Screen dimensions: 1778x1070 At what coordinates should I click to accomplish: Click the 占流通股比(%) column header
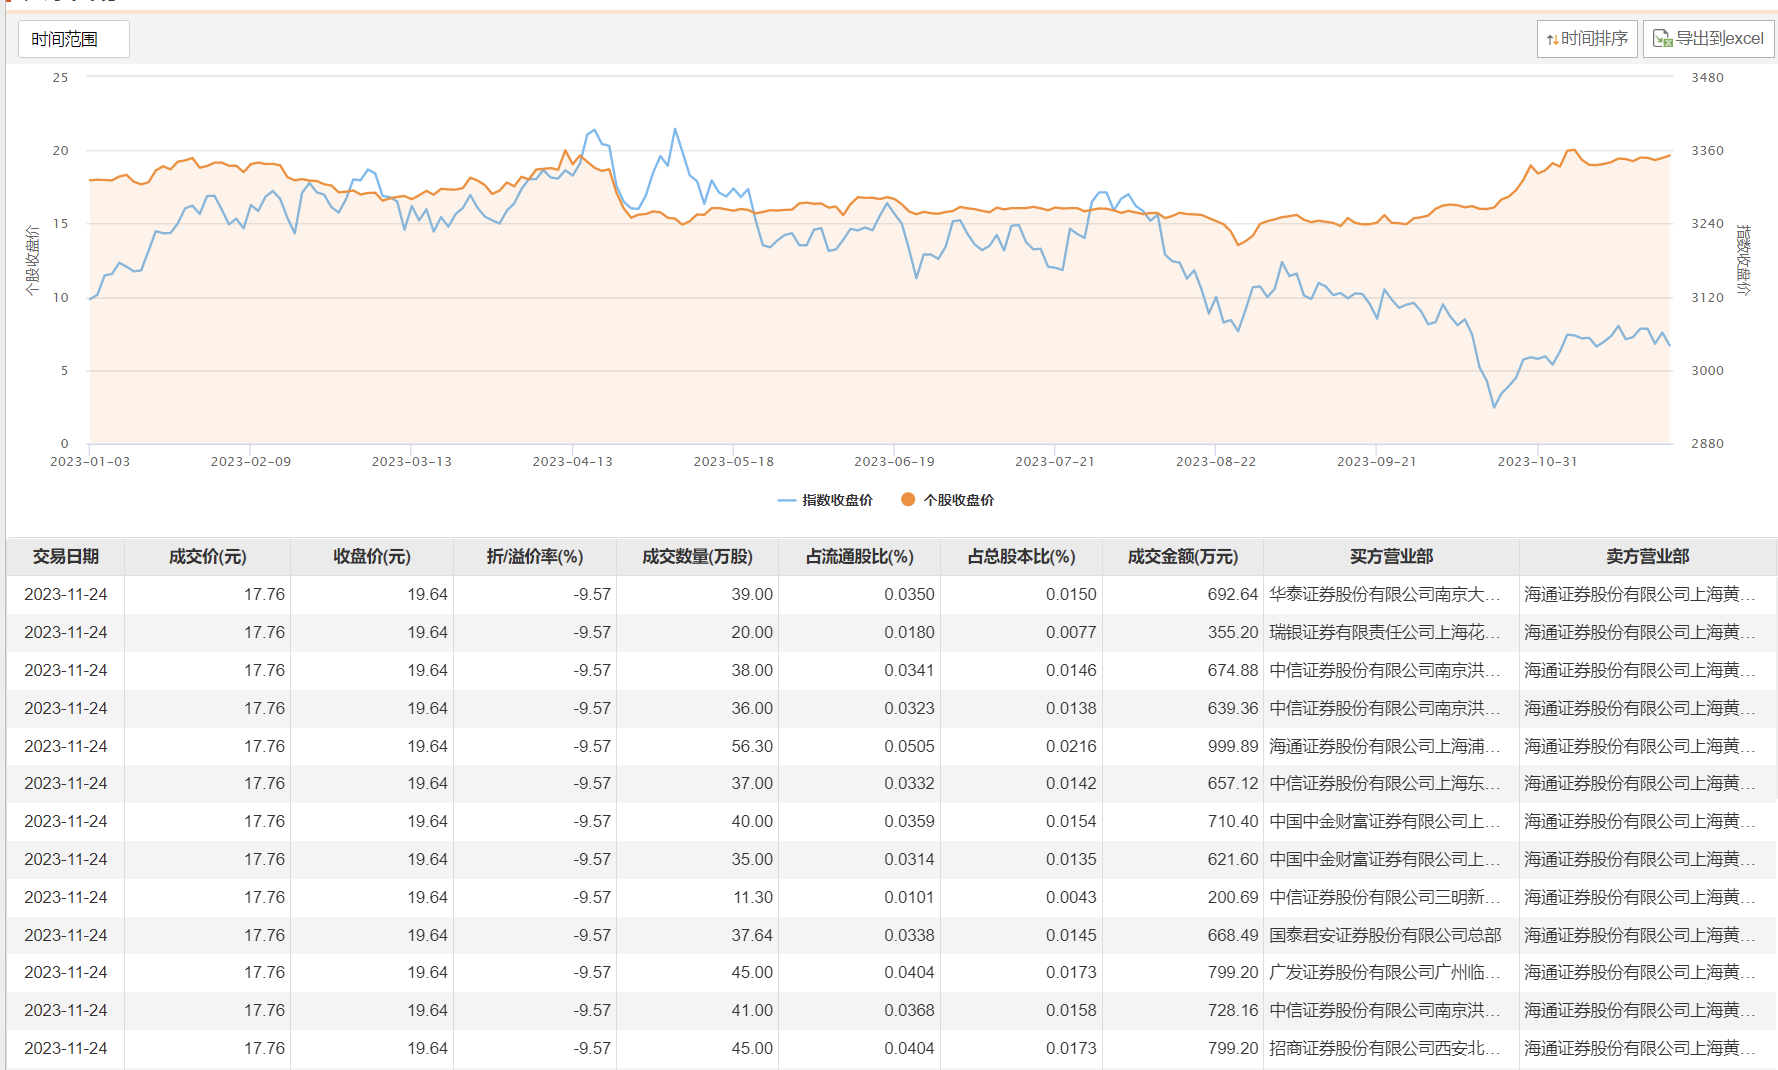point(859,557)
